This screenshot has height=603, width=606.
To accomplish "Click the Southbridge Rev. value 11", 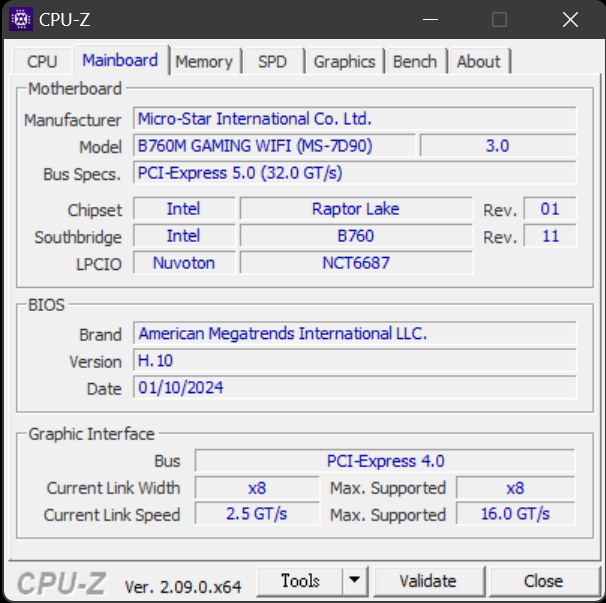I will pyautogui.click(x=550, y=236).
